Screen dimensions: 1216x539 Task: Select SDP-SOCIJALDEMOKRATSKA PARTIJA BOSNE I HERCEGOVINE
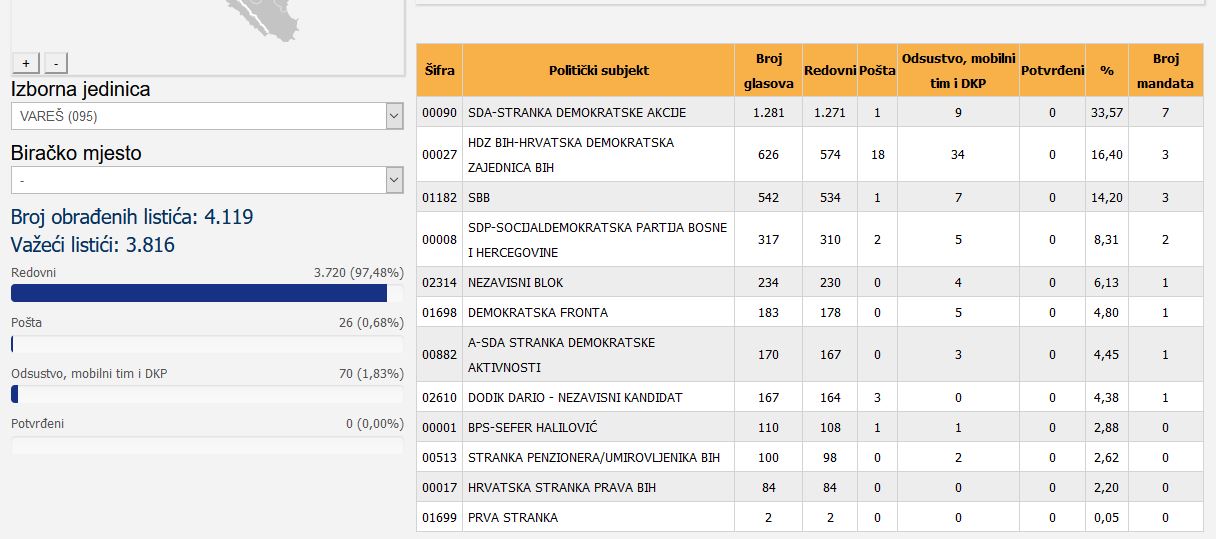(x=597, y=240)
